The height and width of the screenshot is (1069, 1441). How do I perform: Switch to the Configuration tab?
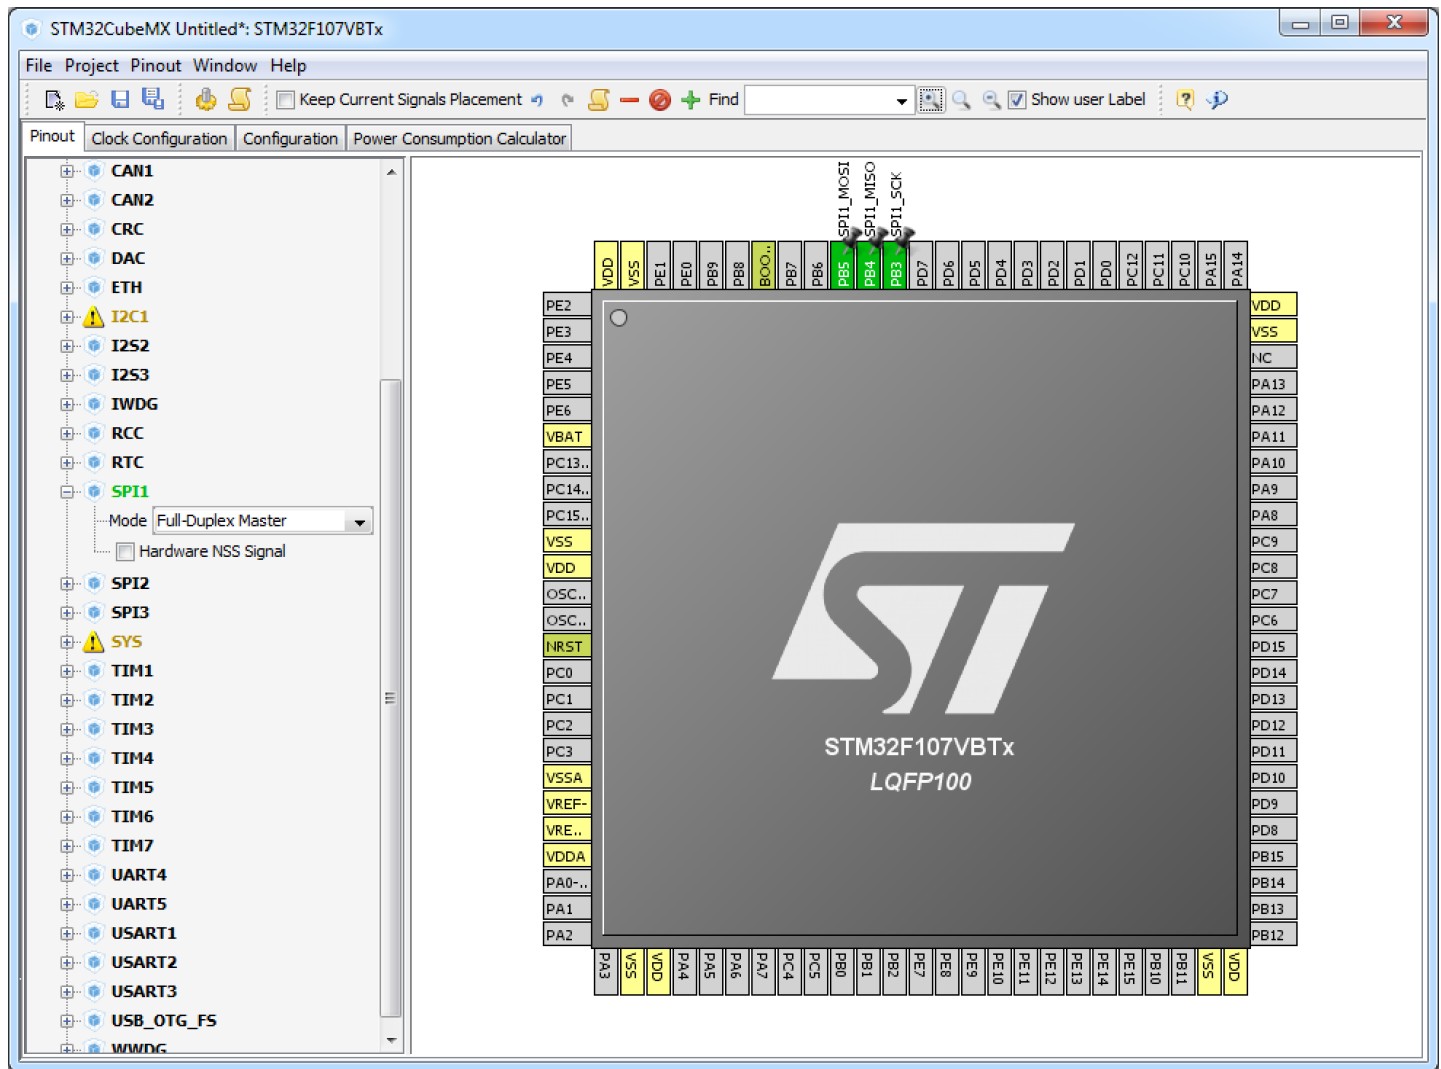[290, 139]
